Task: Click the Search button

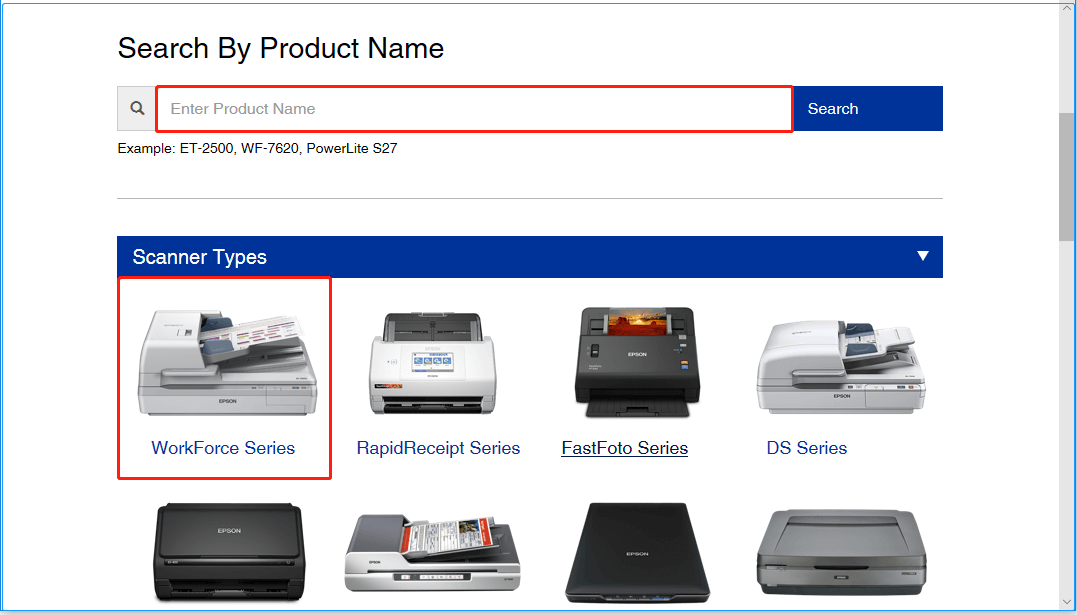Action: pyautogui.click(x=866, y=108)
